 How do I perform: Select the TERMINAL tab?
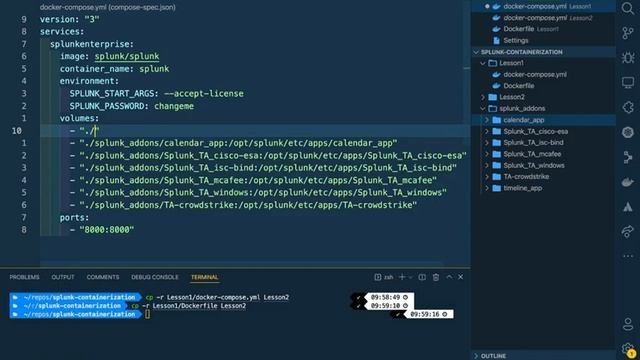point(204,277)
